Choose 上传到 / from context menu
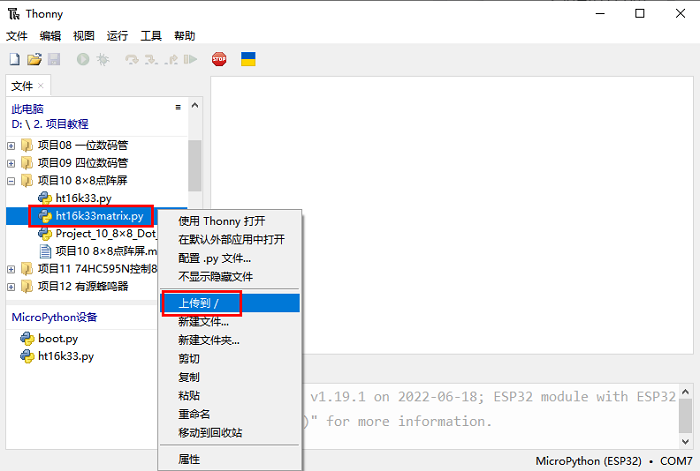 click(205, 303)
